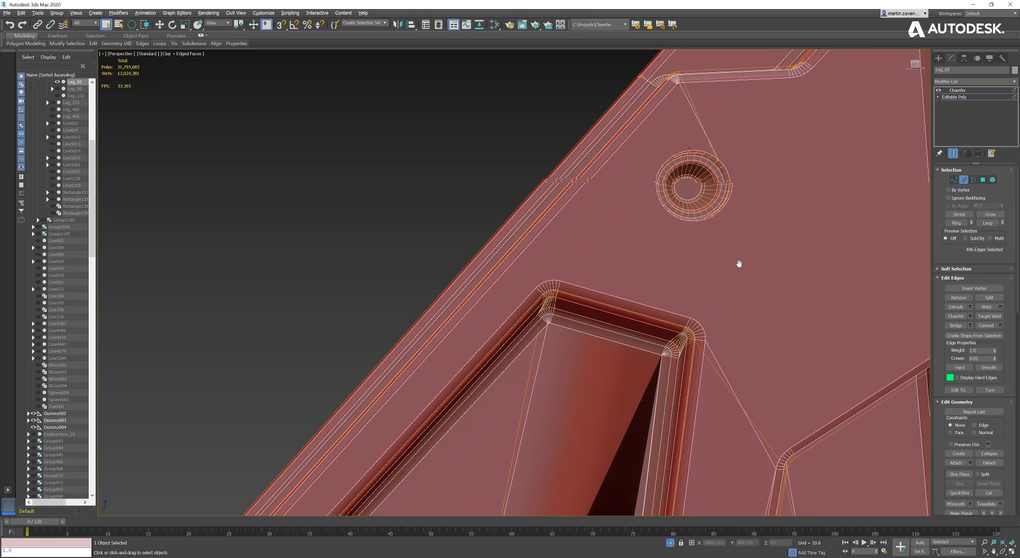Open the Modifier List dropdown
1020x558 pixels.
[x=975, y=81]
